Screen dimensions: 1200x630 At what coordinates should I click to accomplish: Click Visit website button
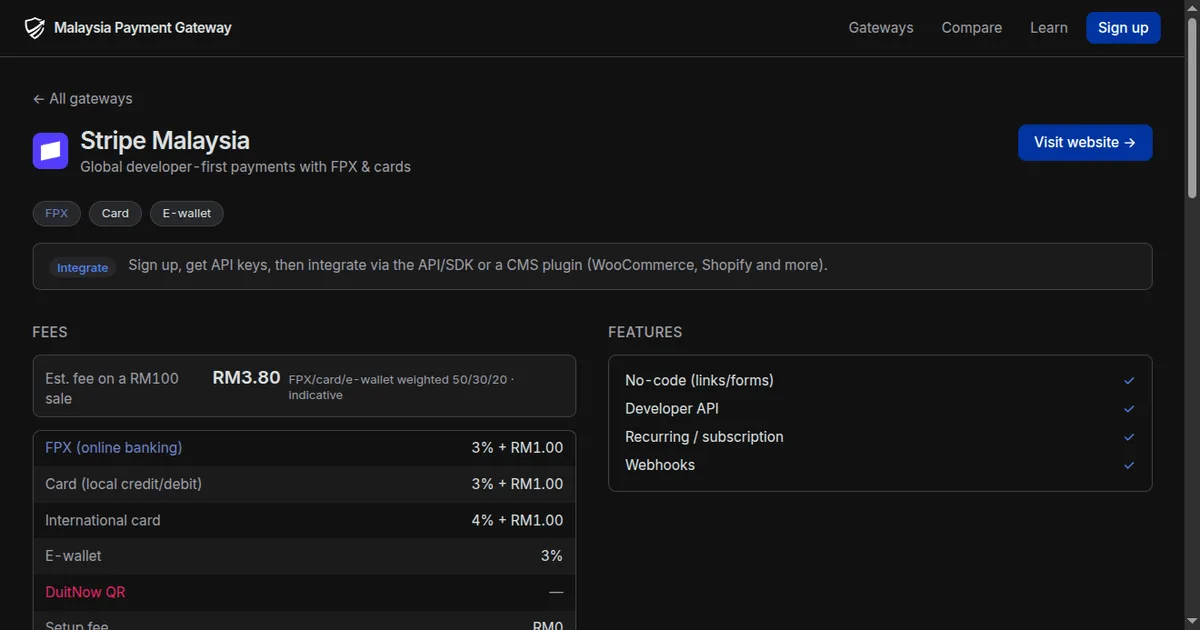(1085, 143)
